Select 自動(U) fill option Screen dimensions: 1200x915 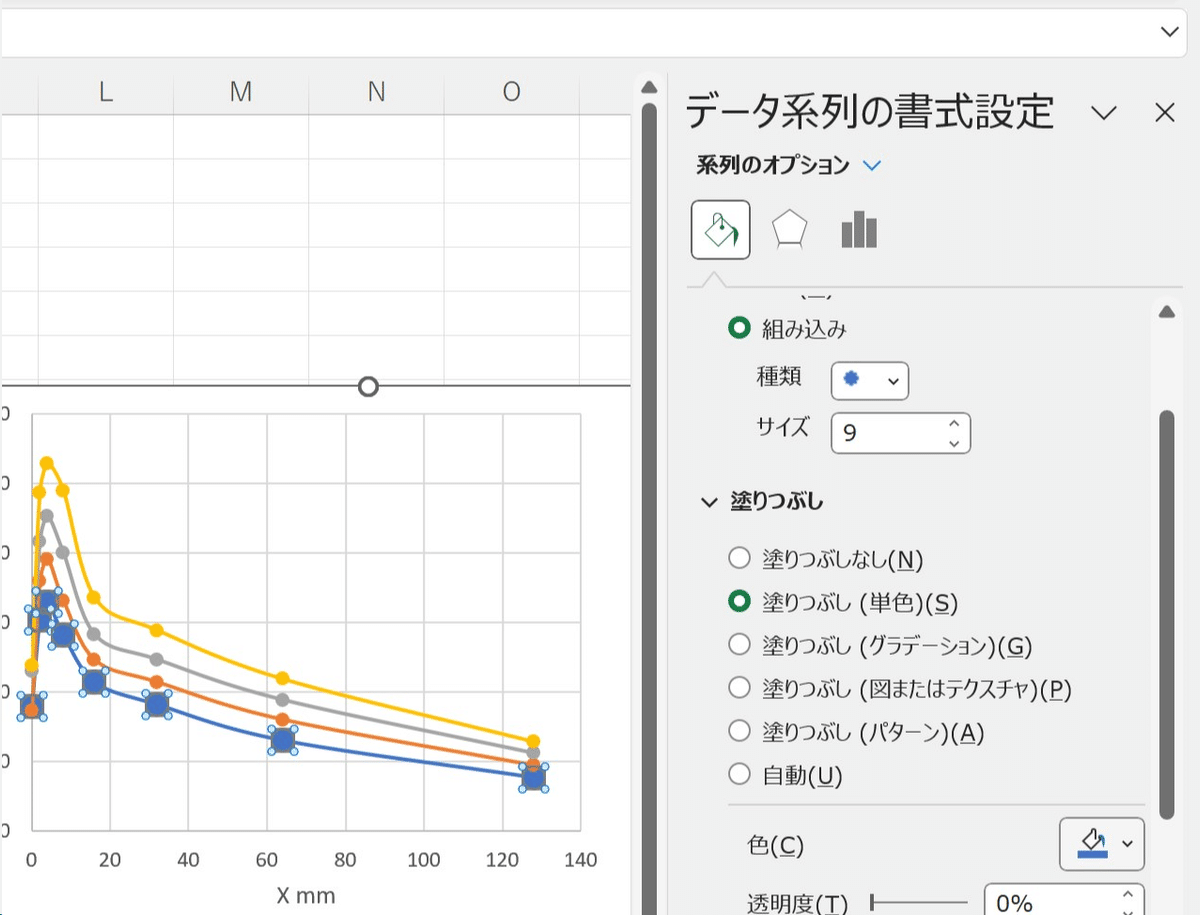coord(739,774)
